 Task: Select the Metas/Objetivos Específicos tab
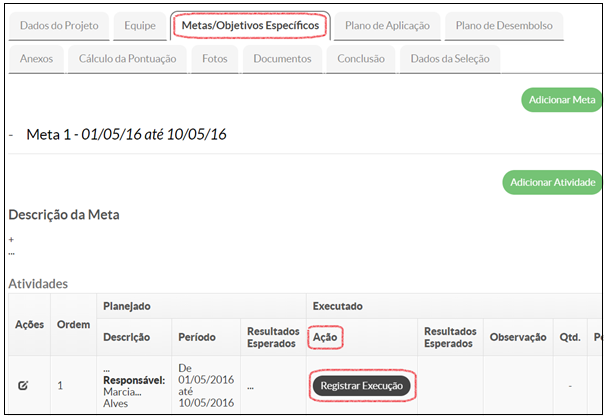coord(250,25)
